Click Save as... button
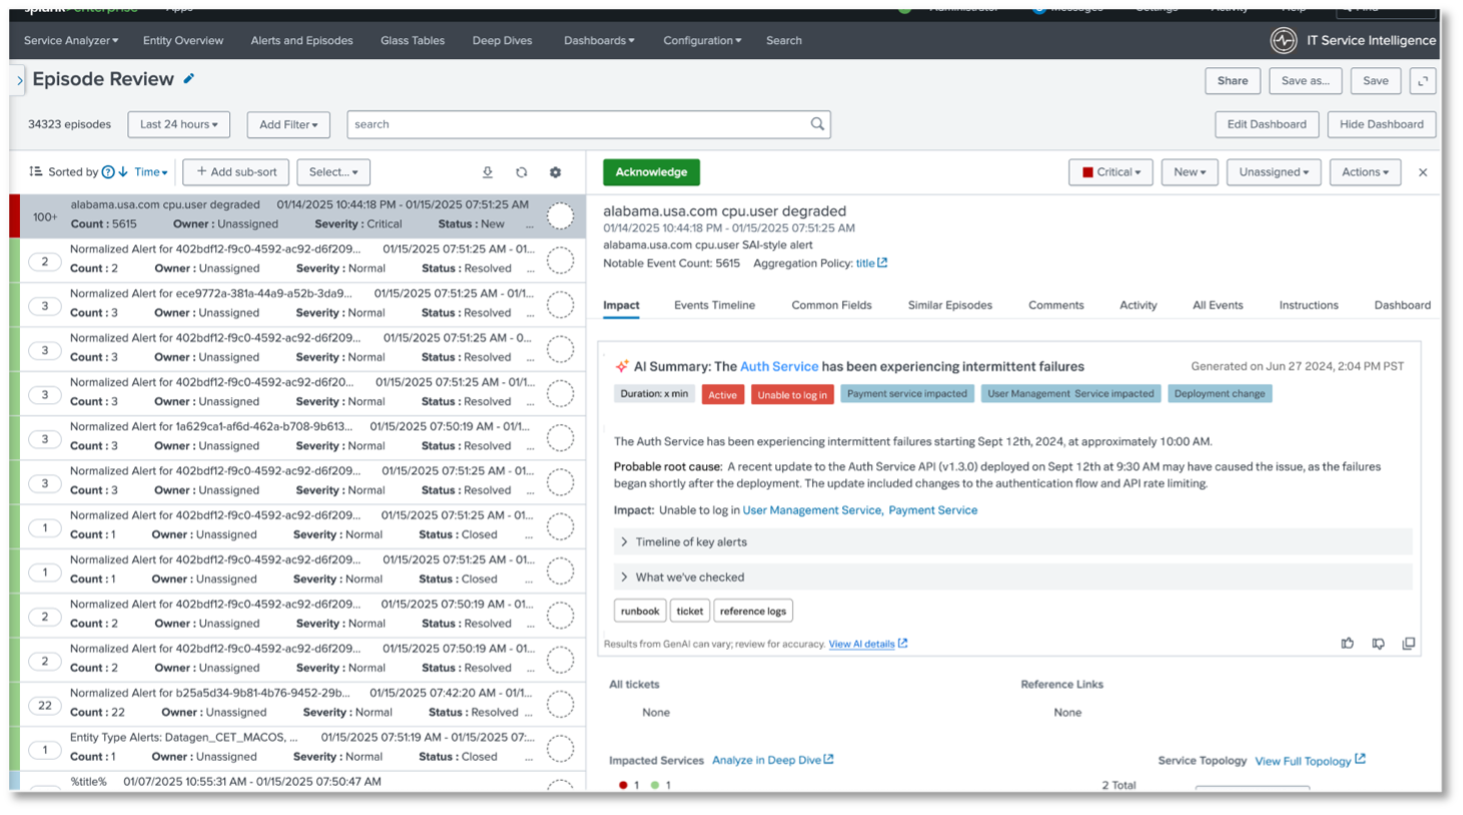 [x=1305, y=81]
